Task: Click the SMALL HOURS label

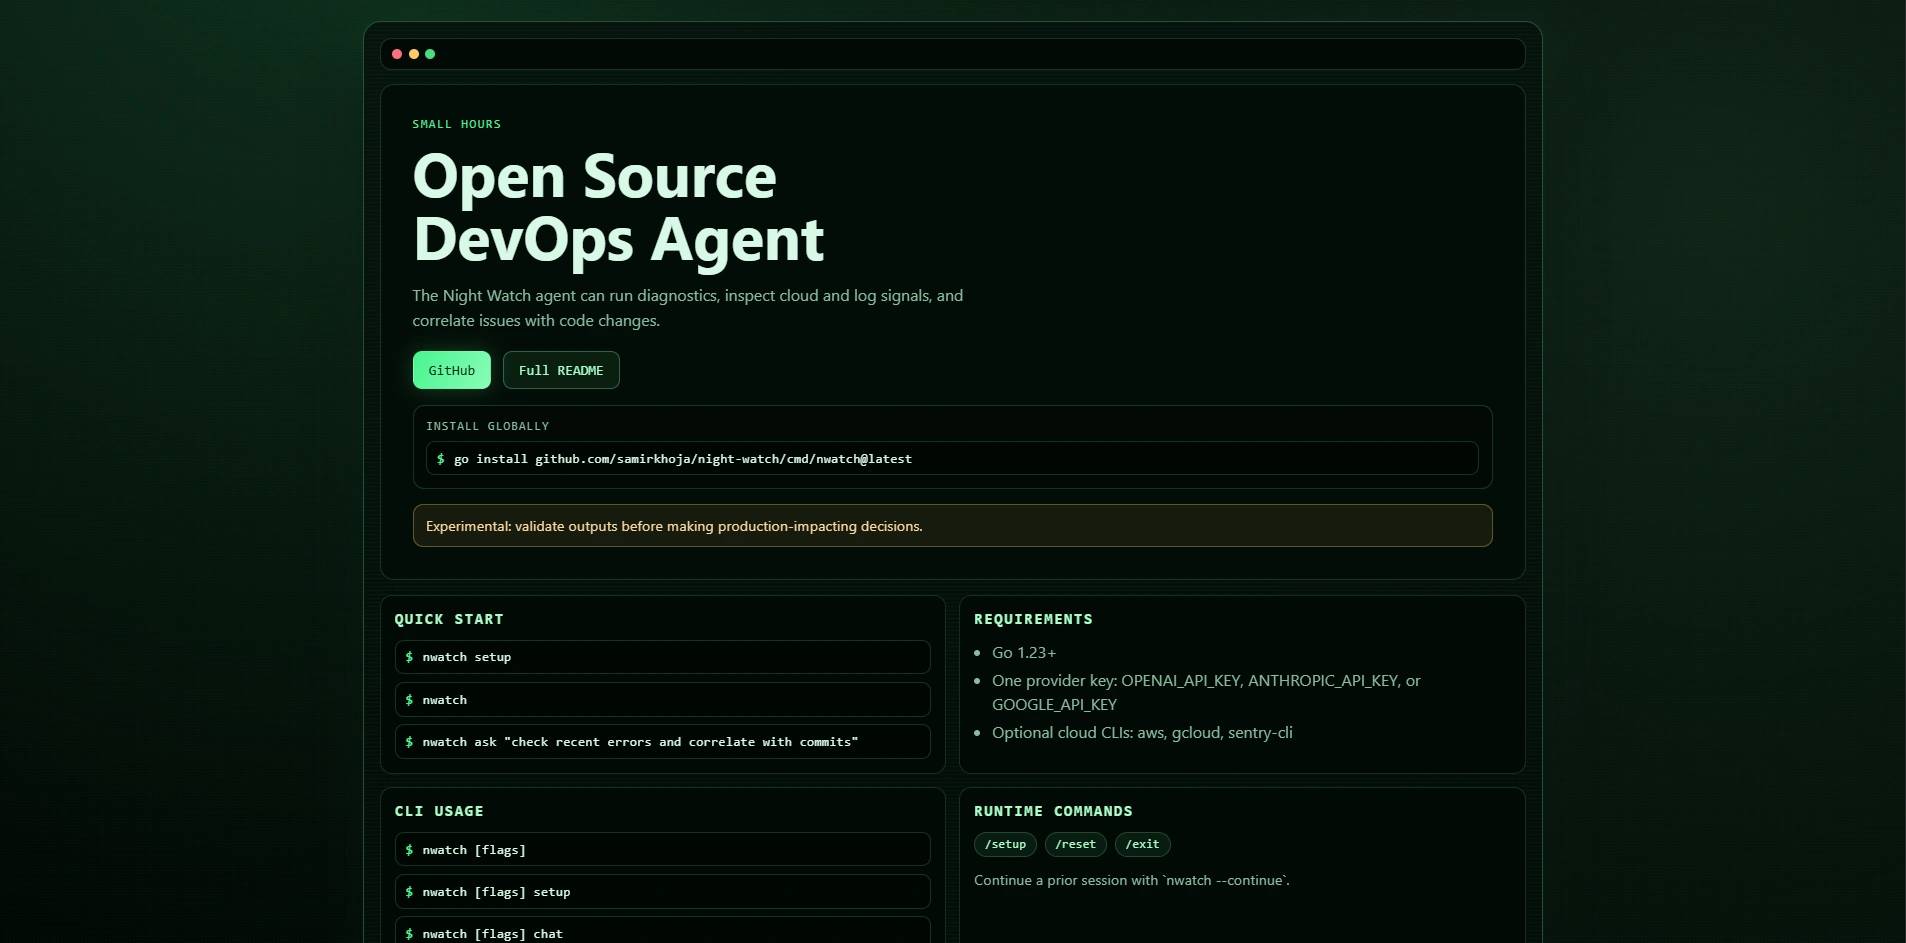Action: 456,124
